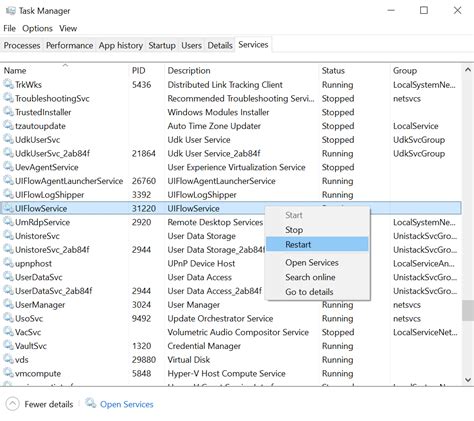The width and height of the screenshot is (474, 421).
Task: Switch to the Performance tab
Action: [69, 45]
